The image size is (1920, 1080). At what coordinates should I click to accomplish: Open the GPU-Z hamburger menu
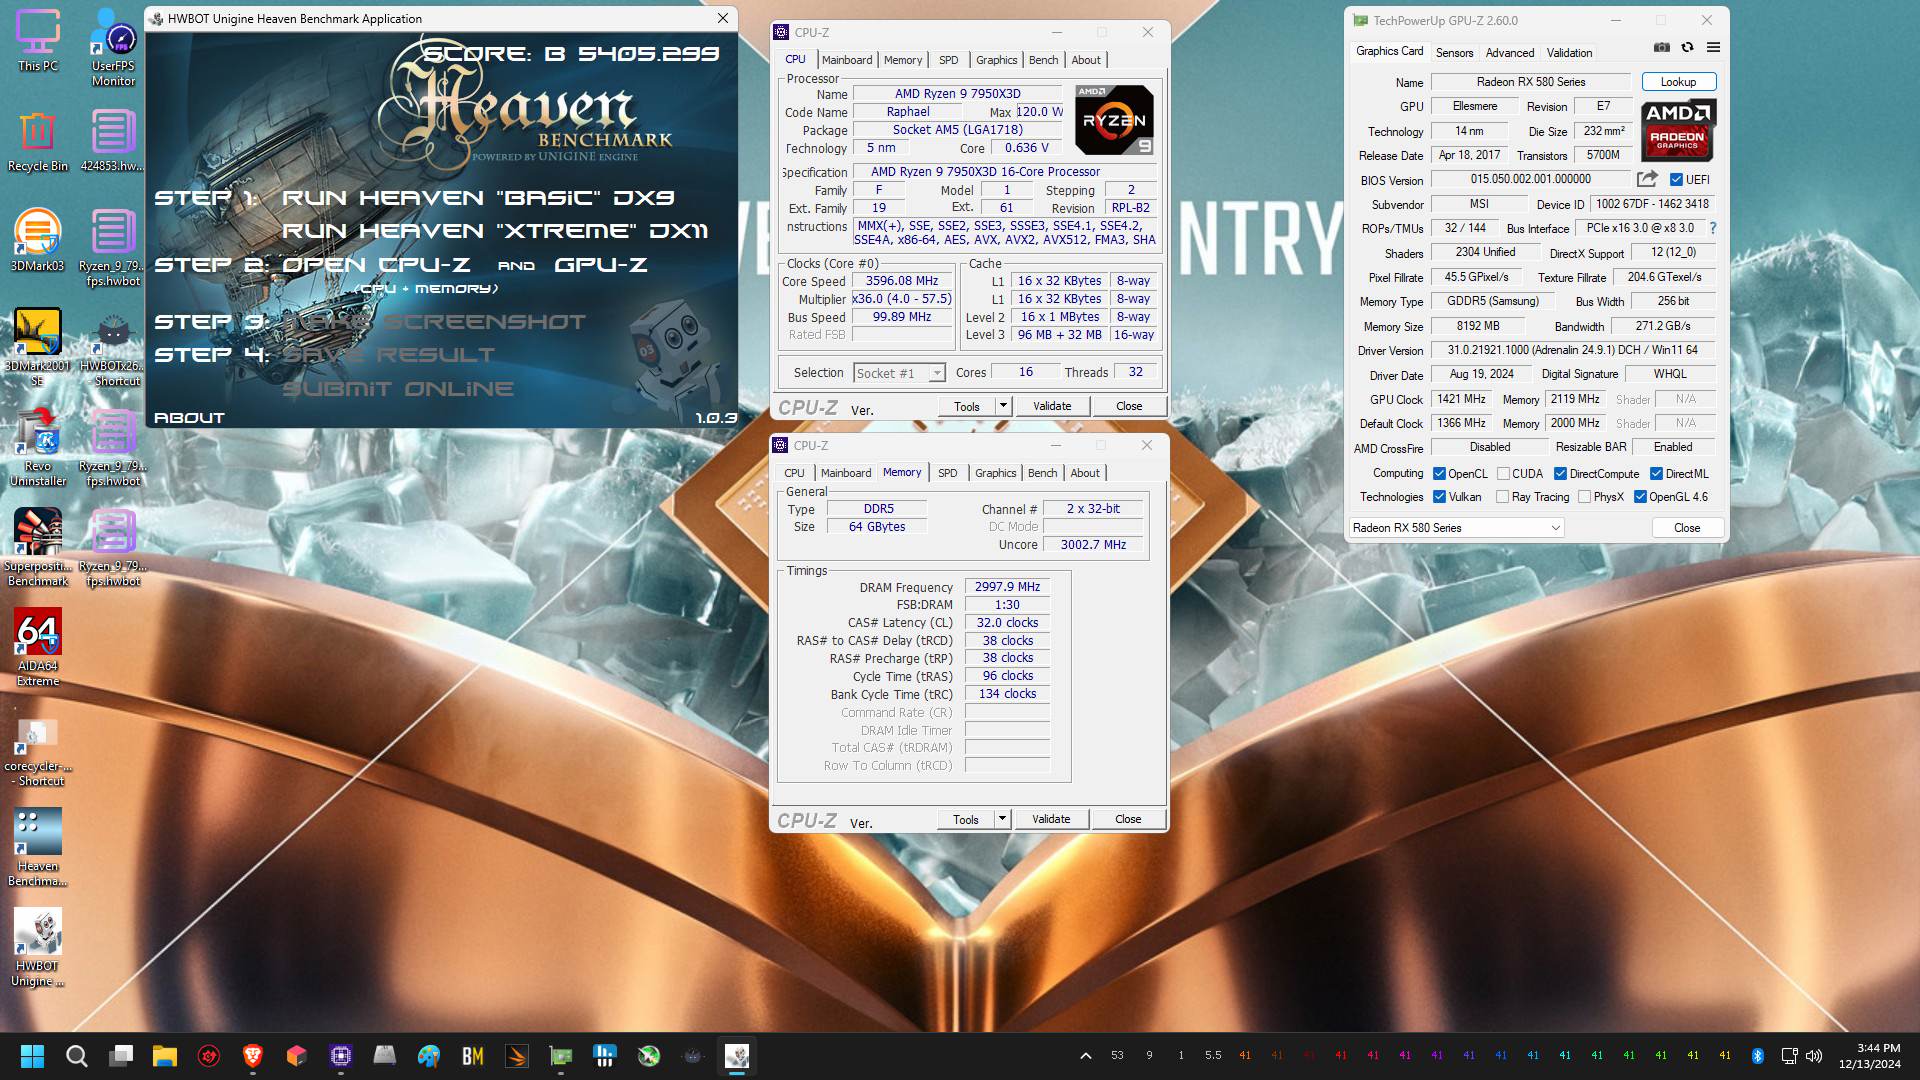1713,48
